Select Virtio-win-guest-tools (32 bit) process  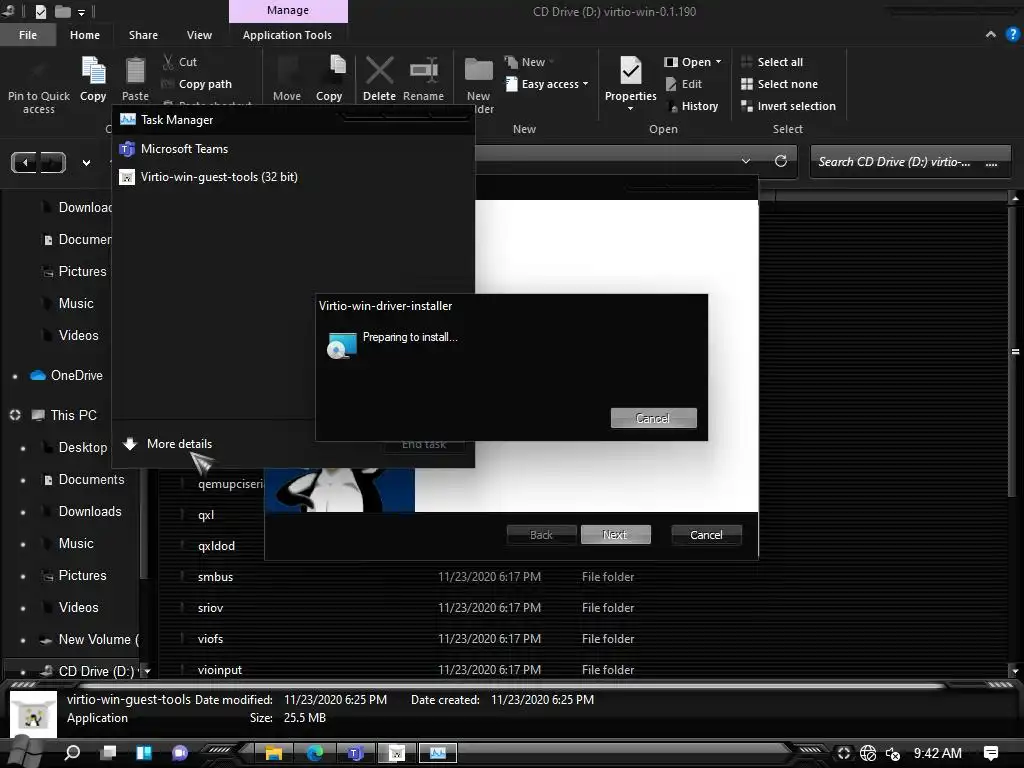294,177
